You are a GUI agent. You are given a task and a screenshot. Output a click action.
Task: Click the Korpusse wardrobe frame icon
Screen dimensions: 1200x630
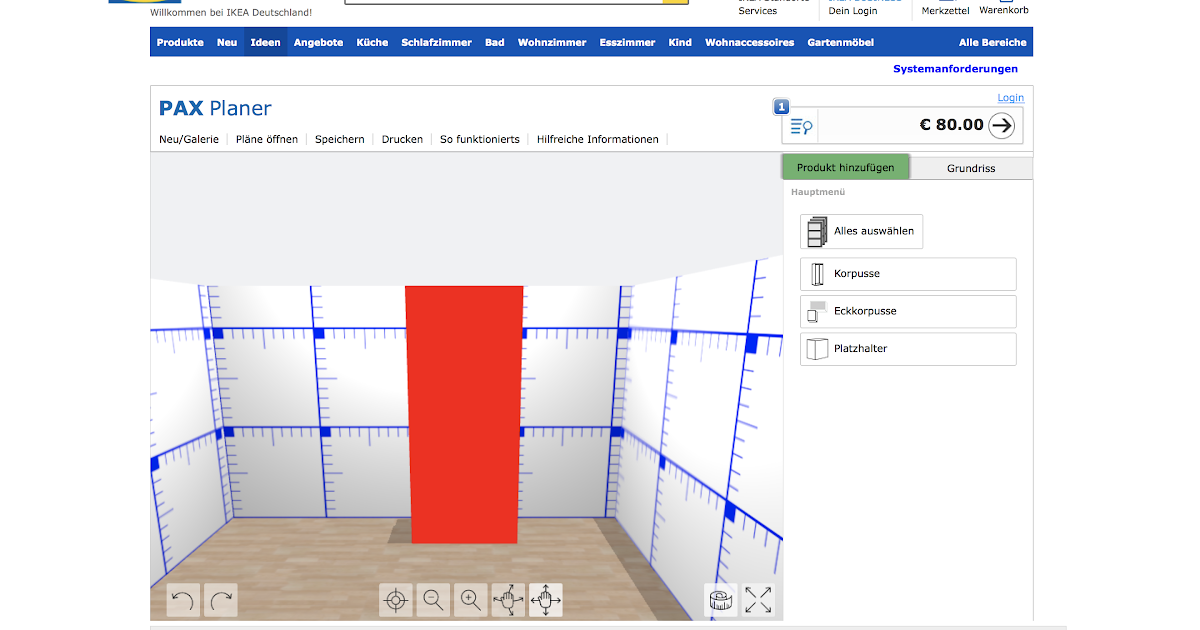click(x=816, y=274)
